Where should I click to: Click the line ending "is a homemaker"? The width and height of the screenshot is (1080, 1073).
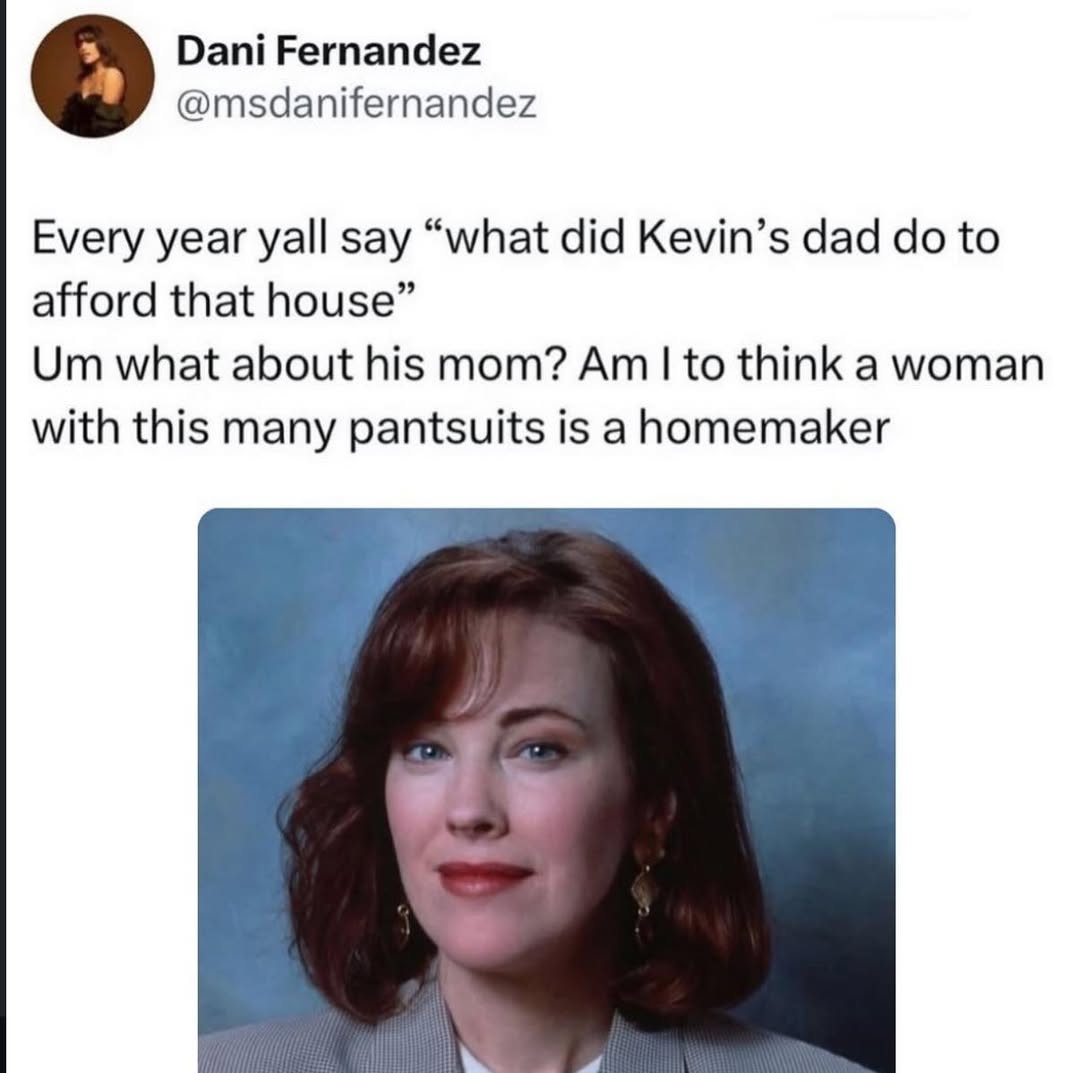tap(460, 428)
